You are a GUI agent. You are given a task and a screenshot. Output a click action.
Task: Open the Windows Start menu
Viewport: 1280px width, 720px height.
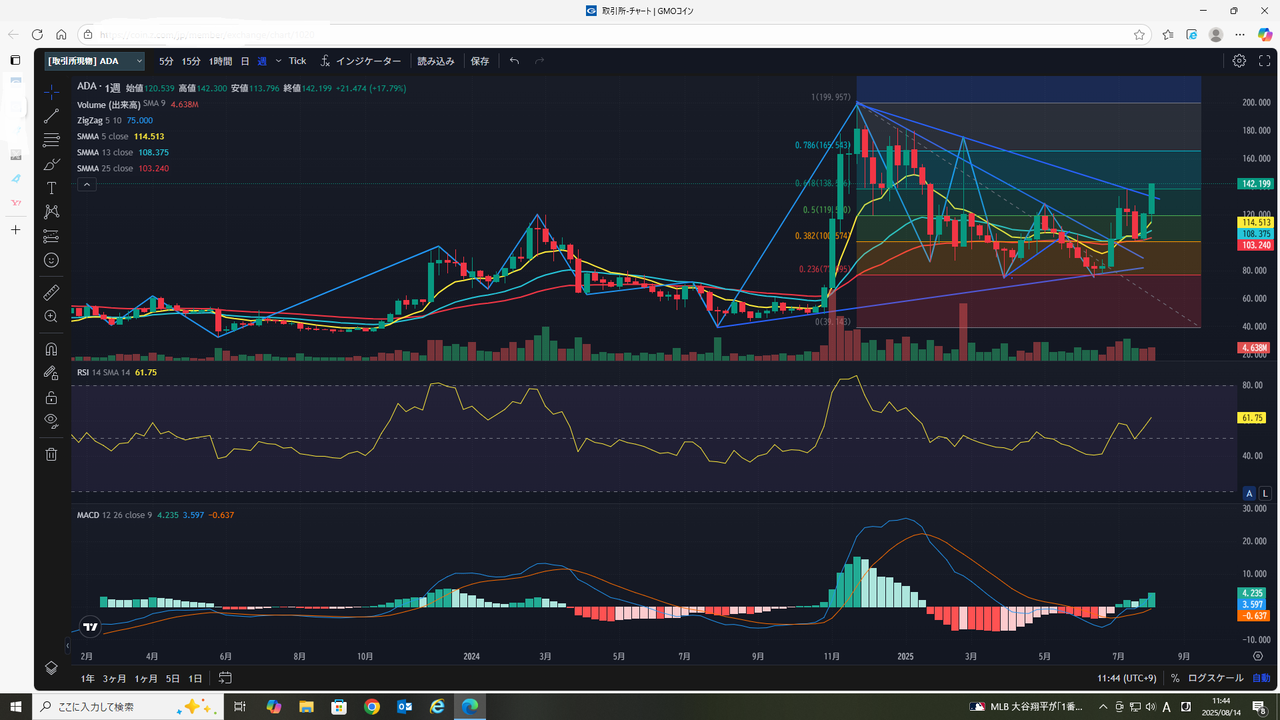tap(16, 706)
